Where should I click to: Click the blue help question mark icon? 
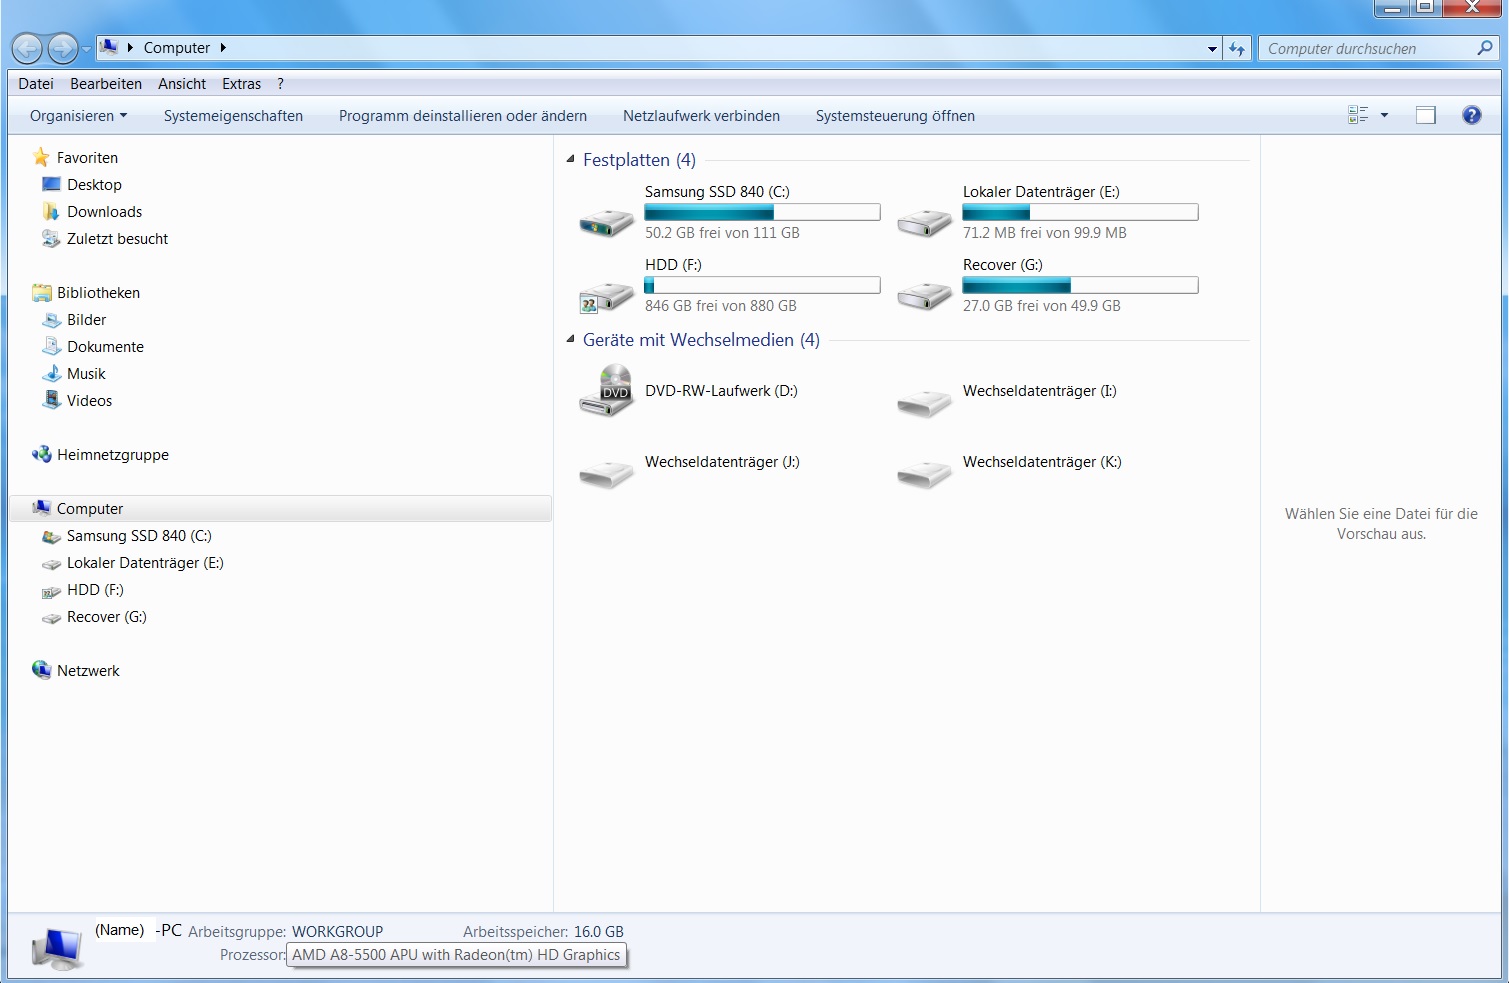[1471, 115]
